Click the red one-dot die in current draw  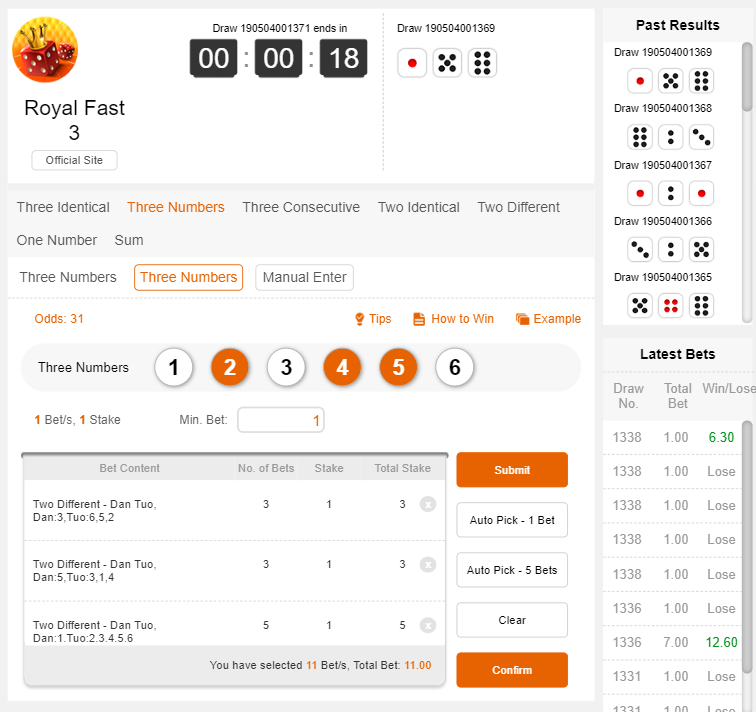(412, 63)
